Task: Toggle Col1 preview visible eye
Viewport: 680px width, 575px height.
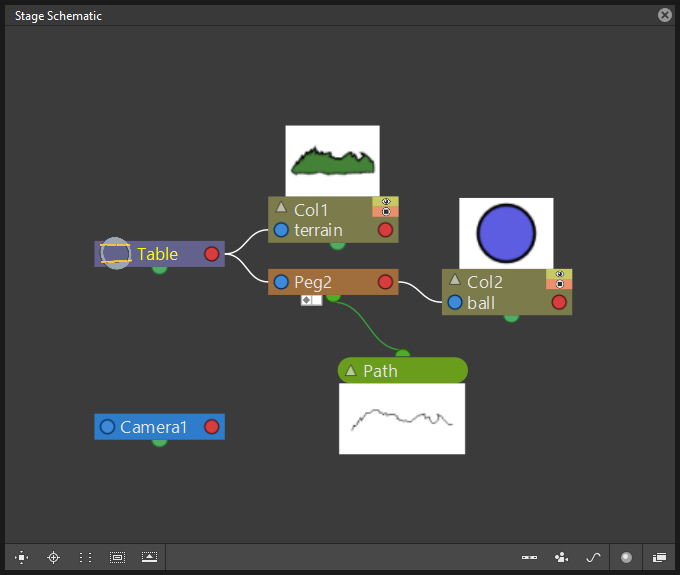Action: pyautogui.click(x=386, y=202)
